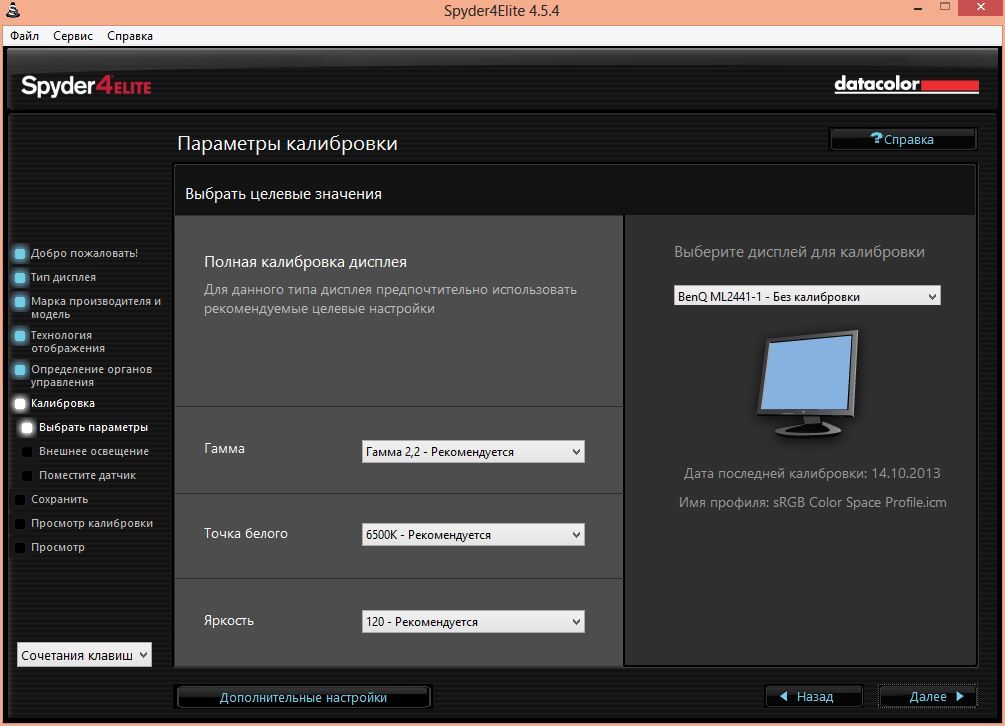Select the Сохранить step checkbox

(x=20, y=500)
